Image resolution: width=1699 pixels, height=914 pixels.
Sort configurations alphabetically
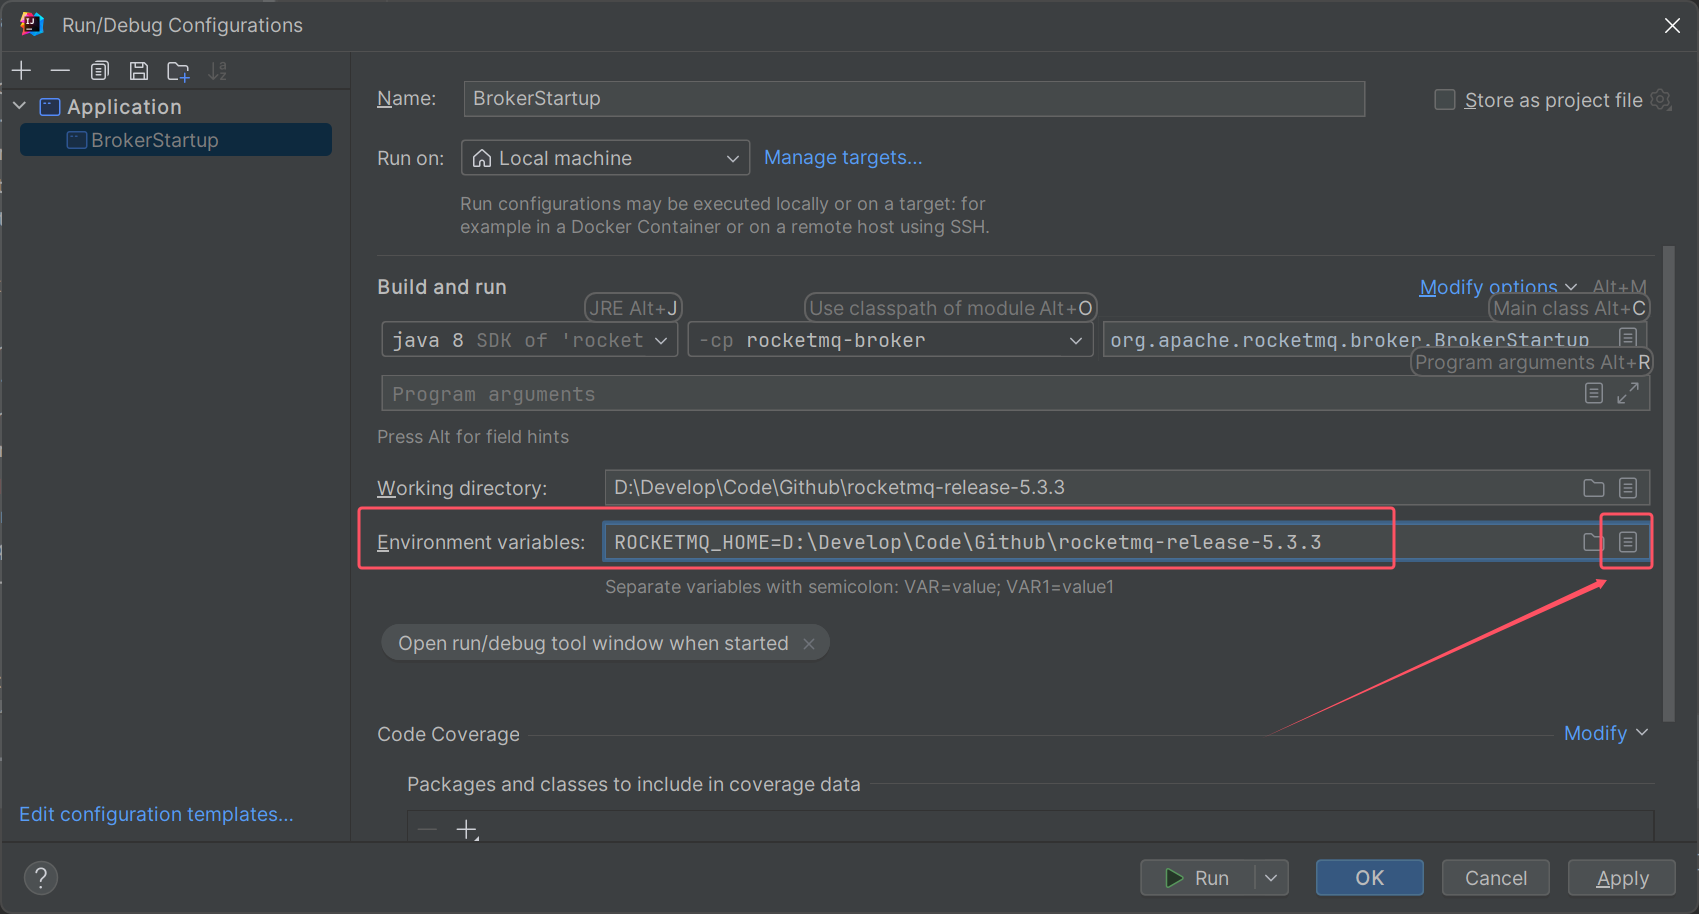click(x=217, y=71)
